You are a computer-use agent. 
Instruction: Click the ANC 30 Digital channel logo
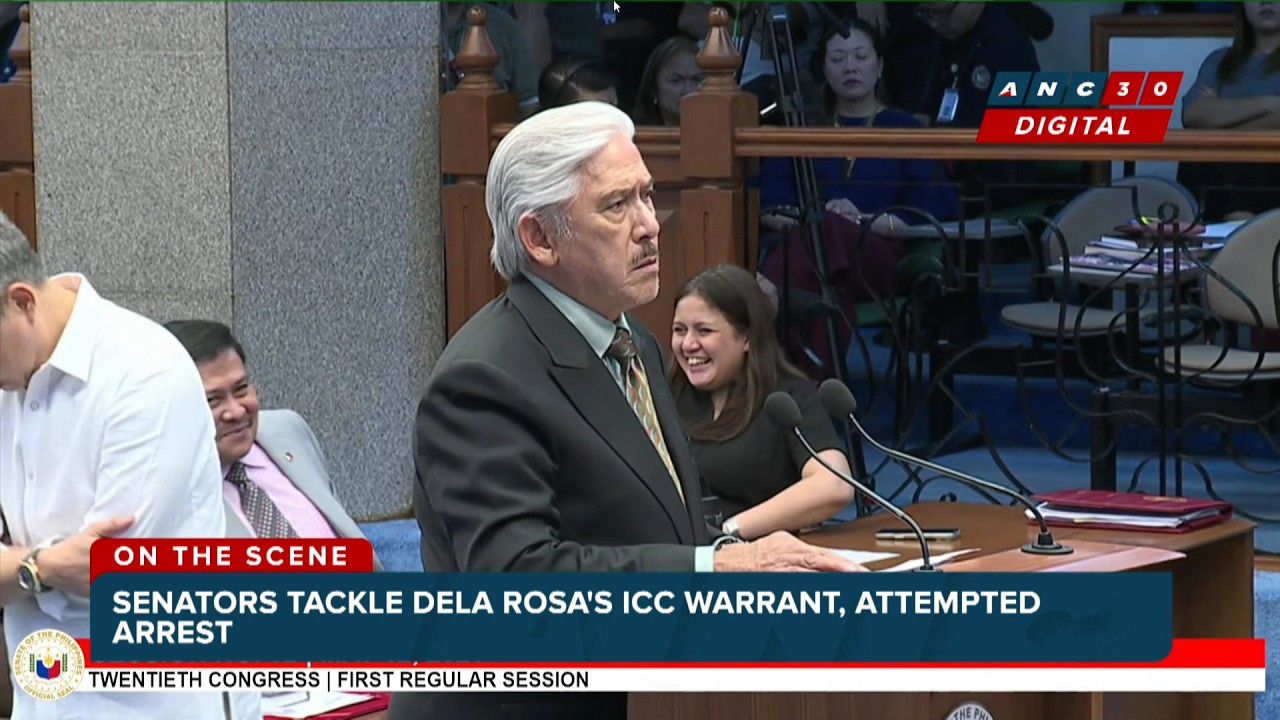(1080, 107)
